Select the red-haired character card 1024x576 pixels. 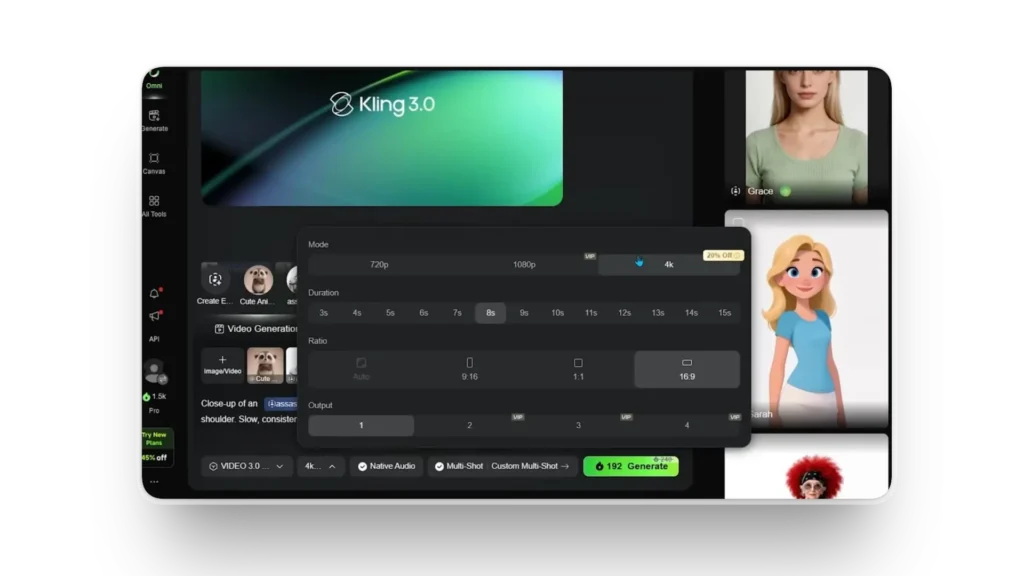pyautogui.click(x=807, y=466)
